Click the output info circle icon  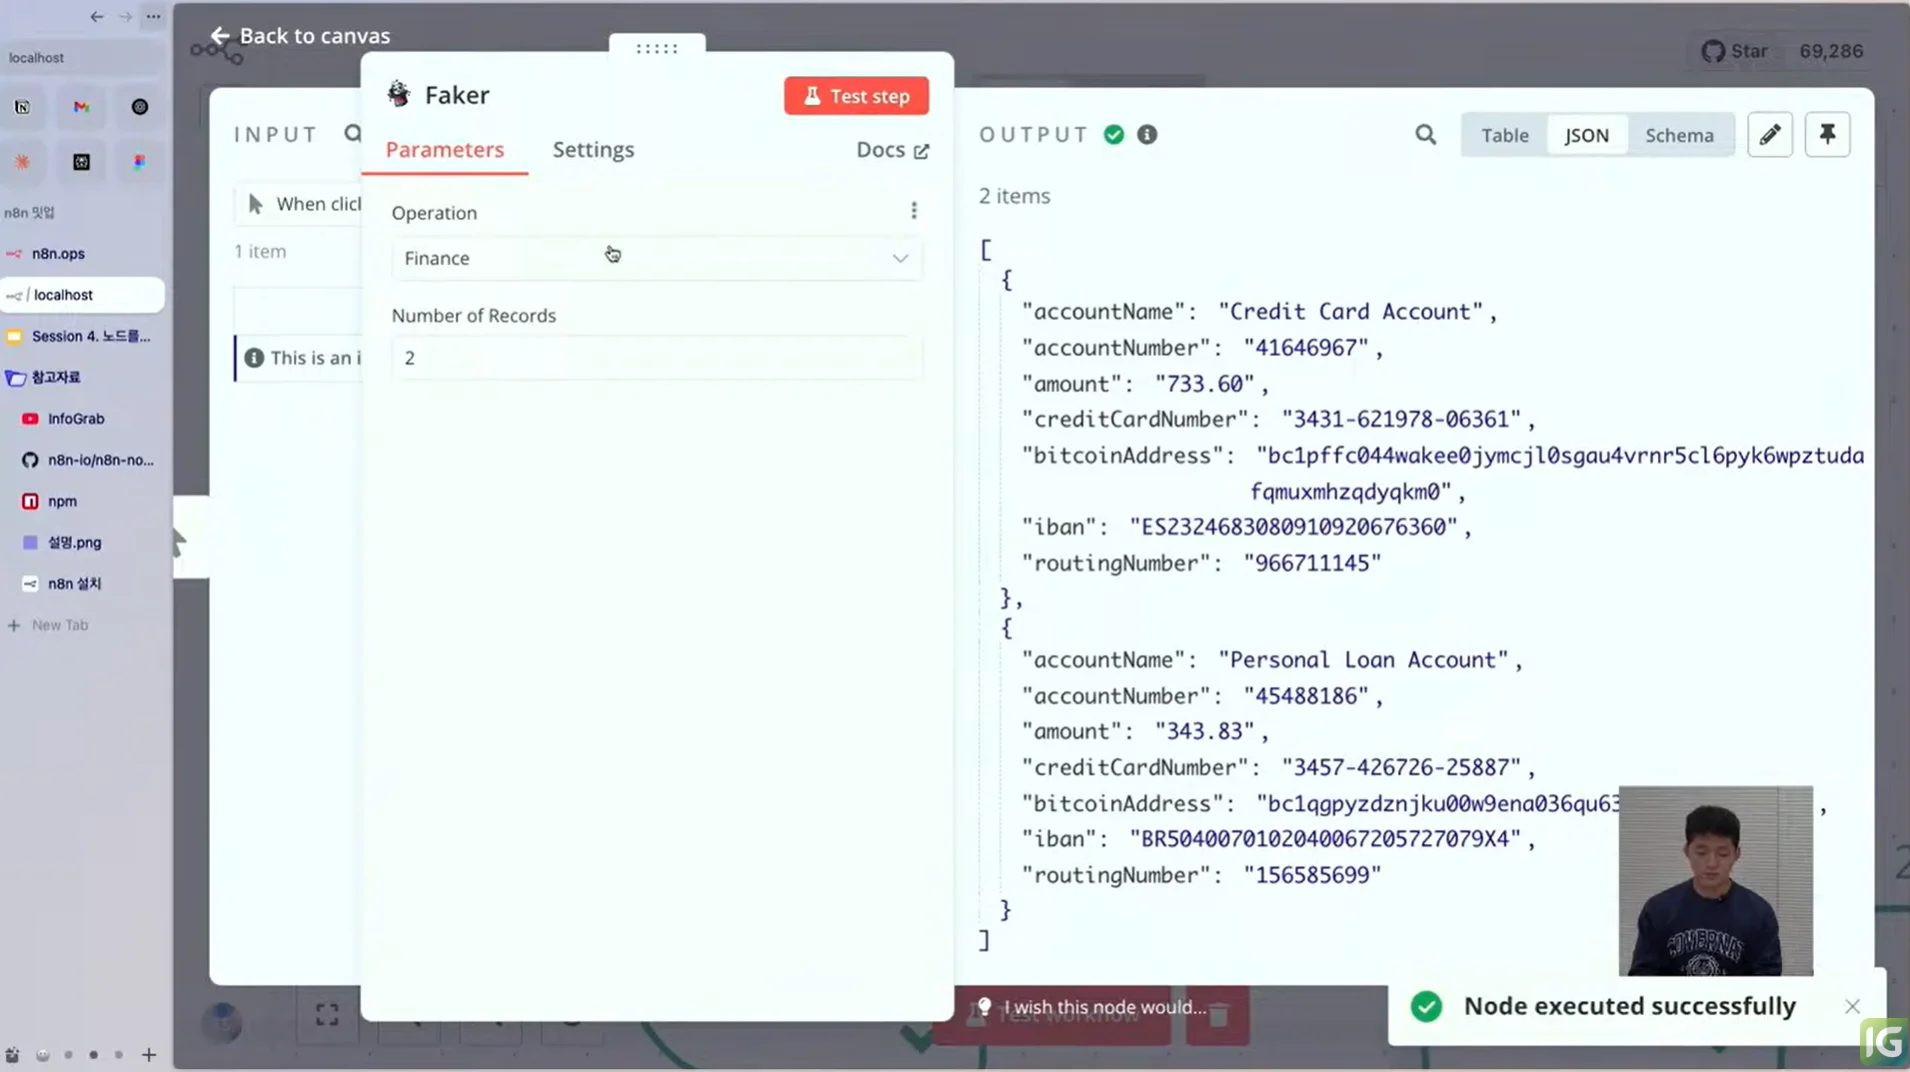pyautogui.click(x=1147, y=135)
